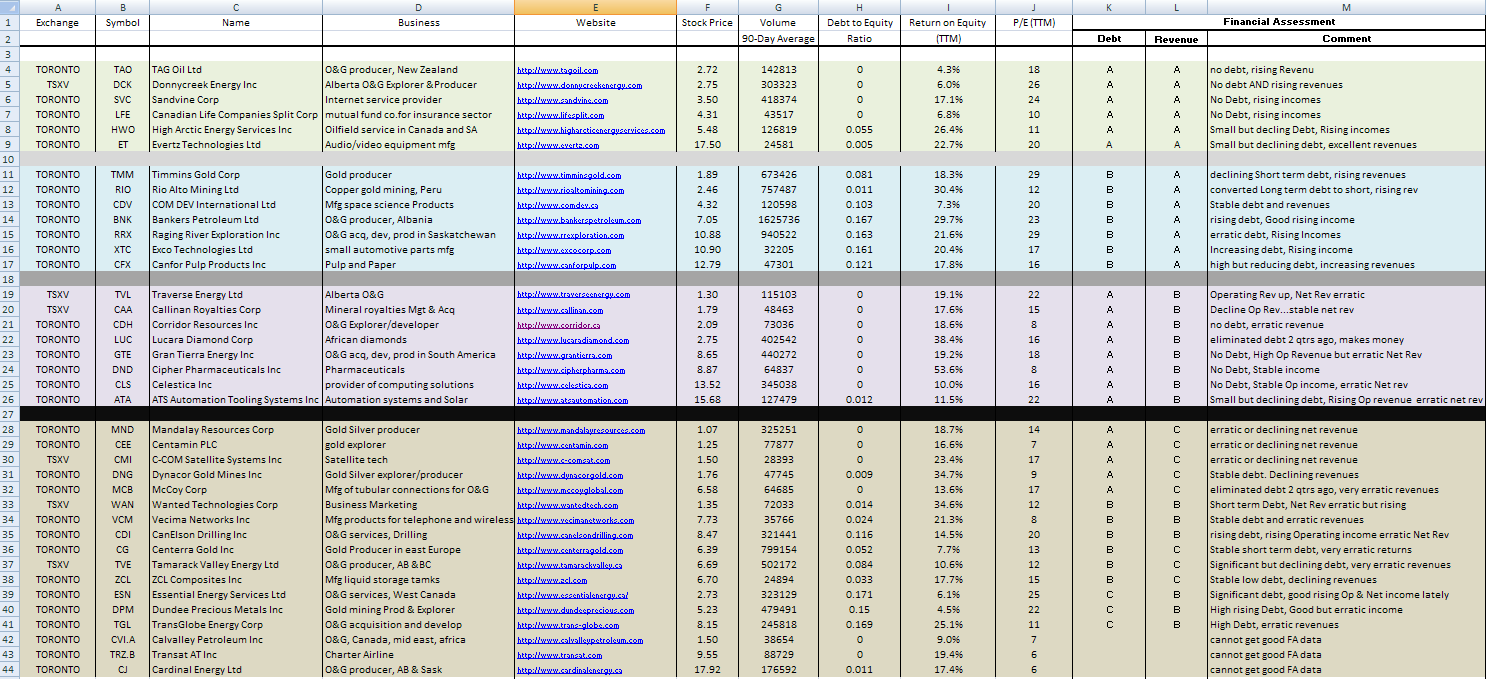Select the 'Business Marketing' cell
1486x679 pixels.
coord(418,505)
